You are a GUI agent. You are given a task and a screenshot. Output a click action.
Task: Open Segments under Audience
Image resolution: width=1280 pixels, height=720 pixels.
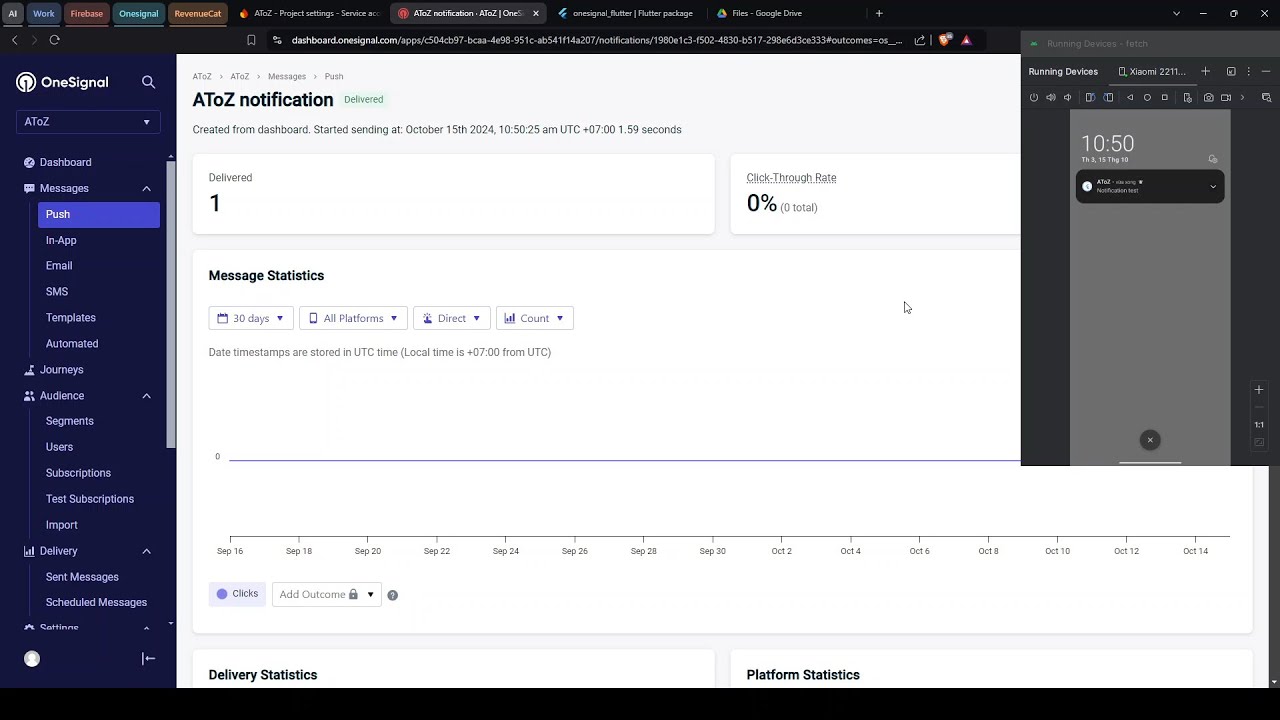70,421
